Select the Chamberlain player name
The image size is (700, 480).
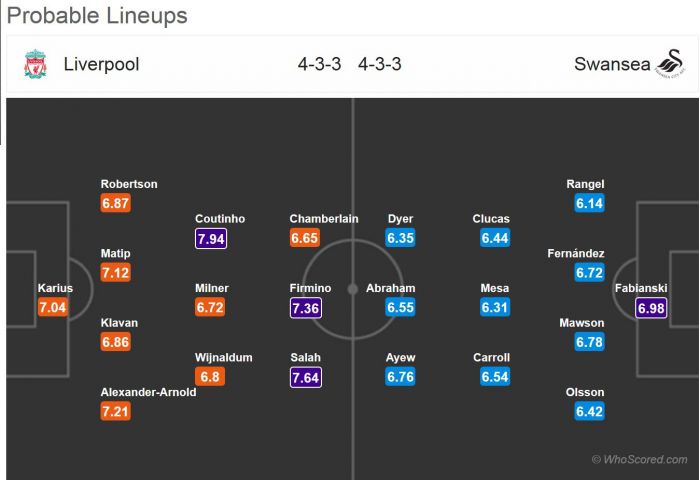[323, 219]
